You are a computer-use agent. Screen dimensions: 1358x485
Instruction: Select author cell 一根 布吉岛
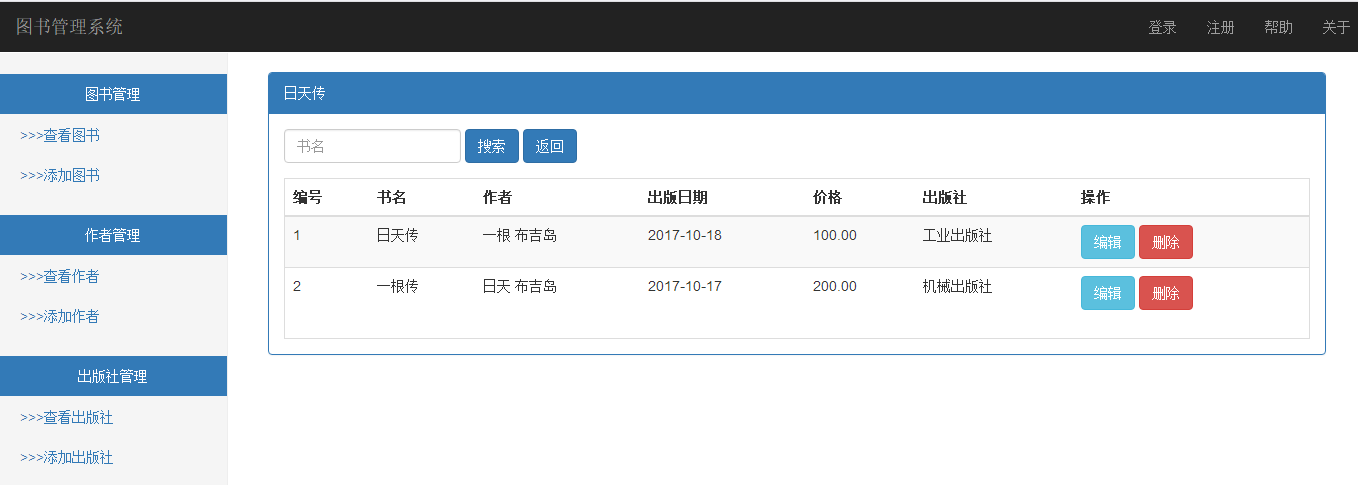[520, 236]
